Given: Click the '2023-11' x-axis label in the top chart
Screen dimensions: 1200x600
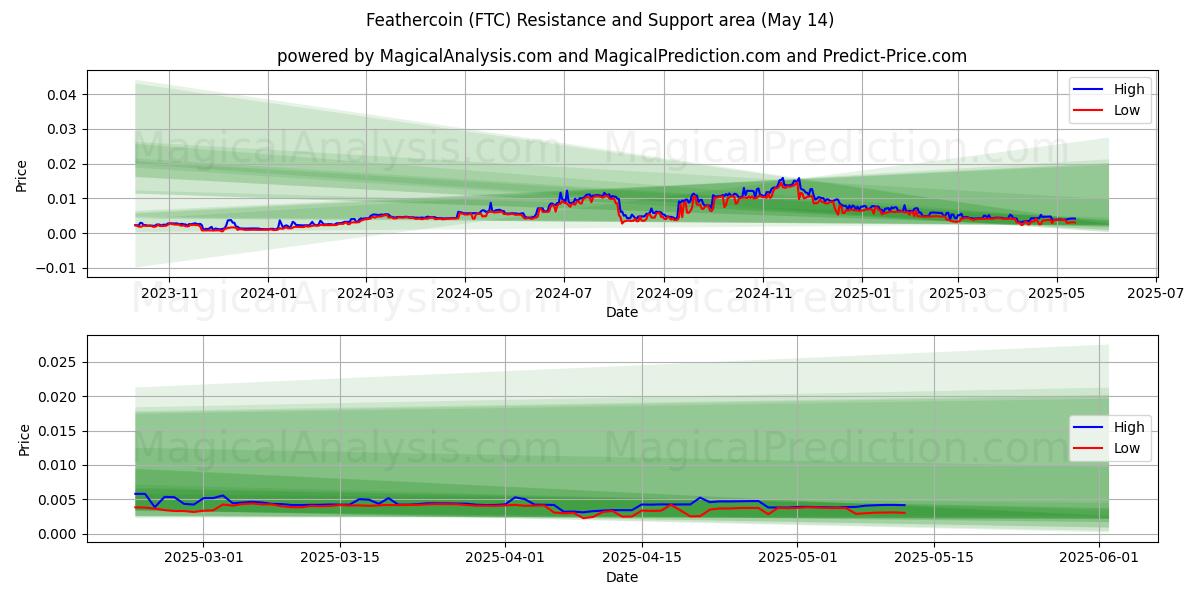Looking at the screenshot, I should [x=169, y=293].
